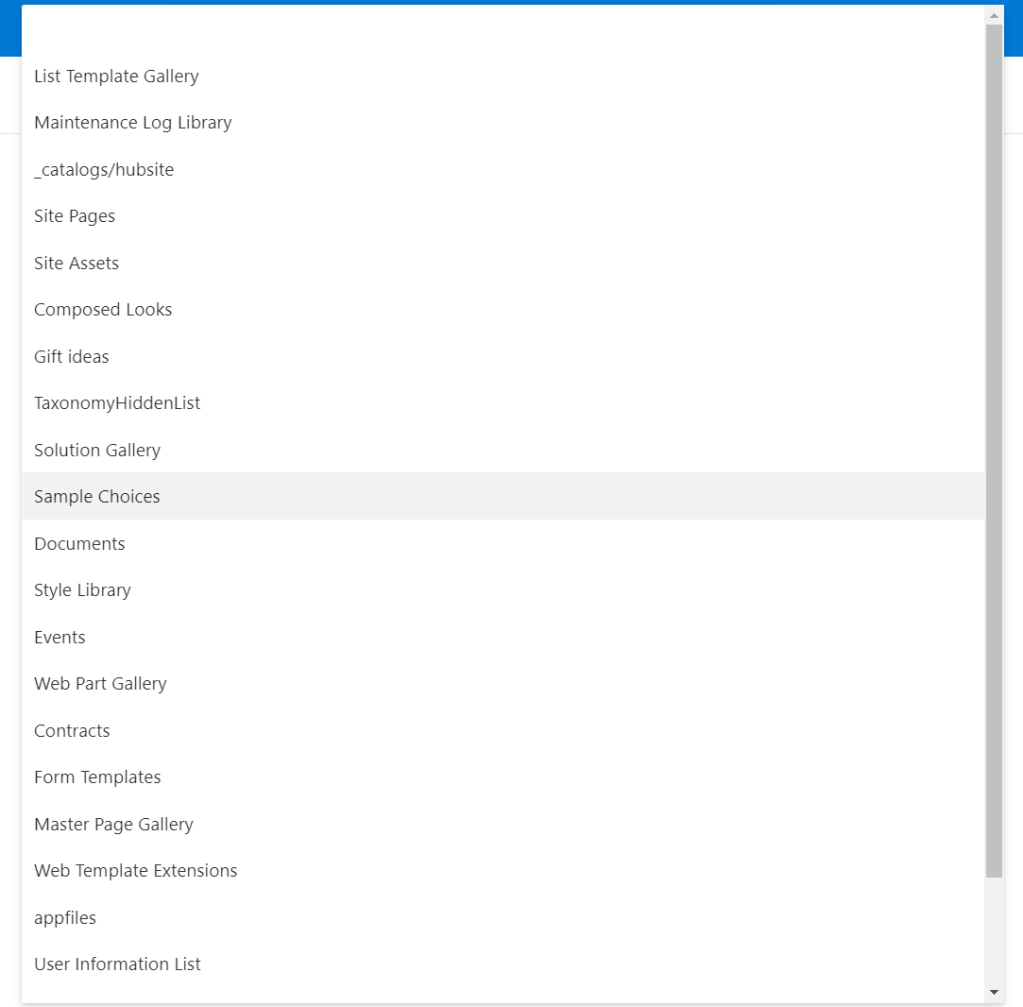Select TaxonomyHiddenList option
Image resolution: width=1023 pixels, height=1007 pixels.
tap(117, 403)
